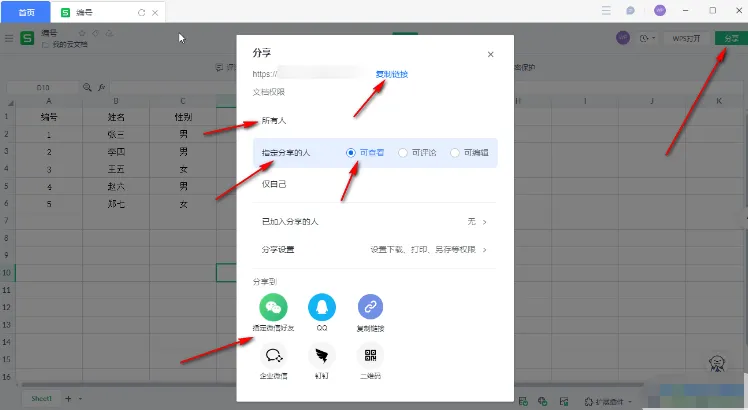The width and height of the screenshot is (748, 410).
Task: Add a new sheet with plus
Action: (68, 399)
